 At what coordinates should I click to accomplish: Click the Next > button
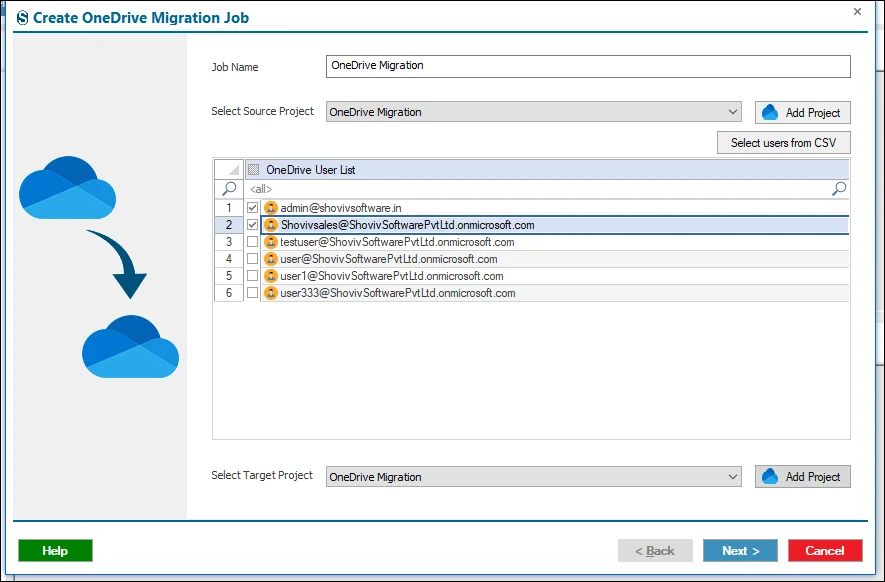(x=740, y=550)
